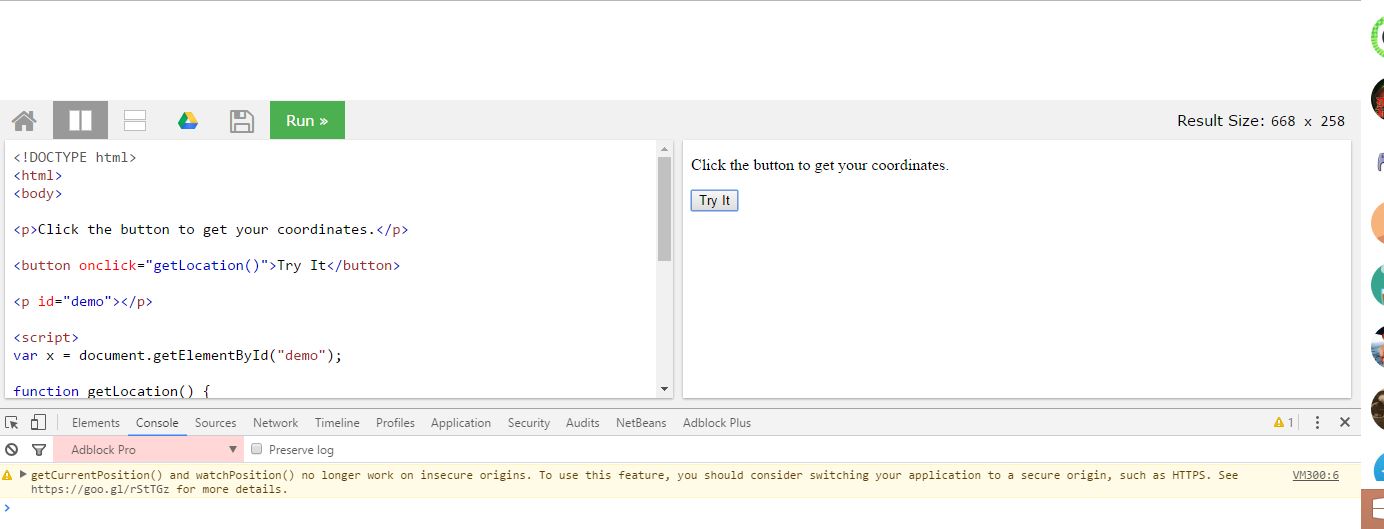Click 'Click the button to get your coordinates.' result text
Image resolution: width=1384 pixels, height=529 pixels.
pos(820,165)
